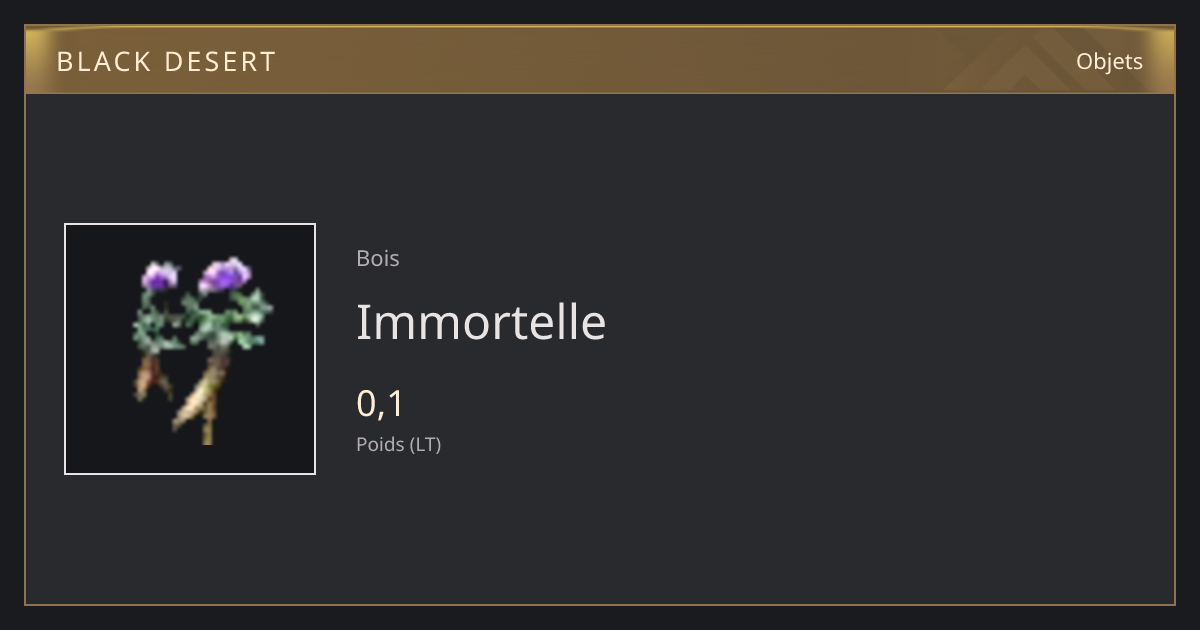Click the Immortelle item icon
This screenshot has width=1200, height=630.
[x=190, y=349]
